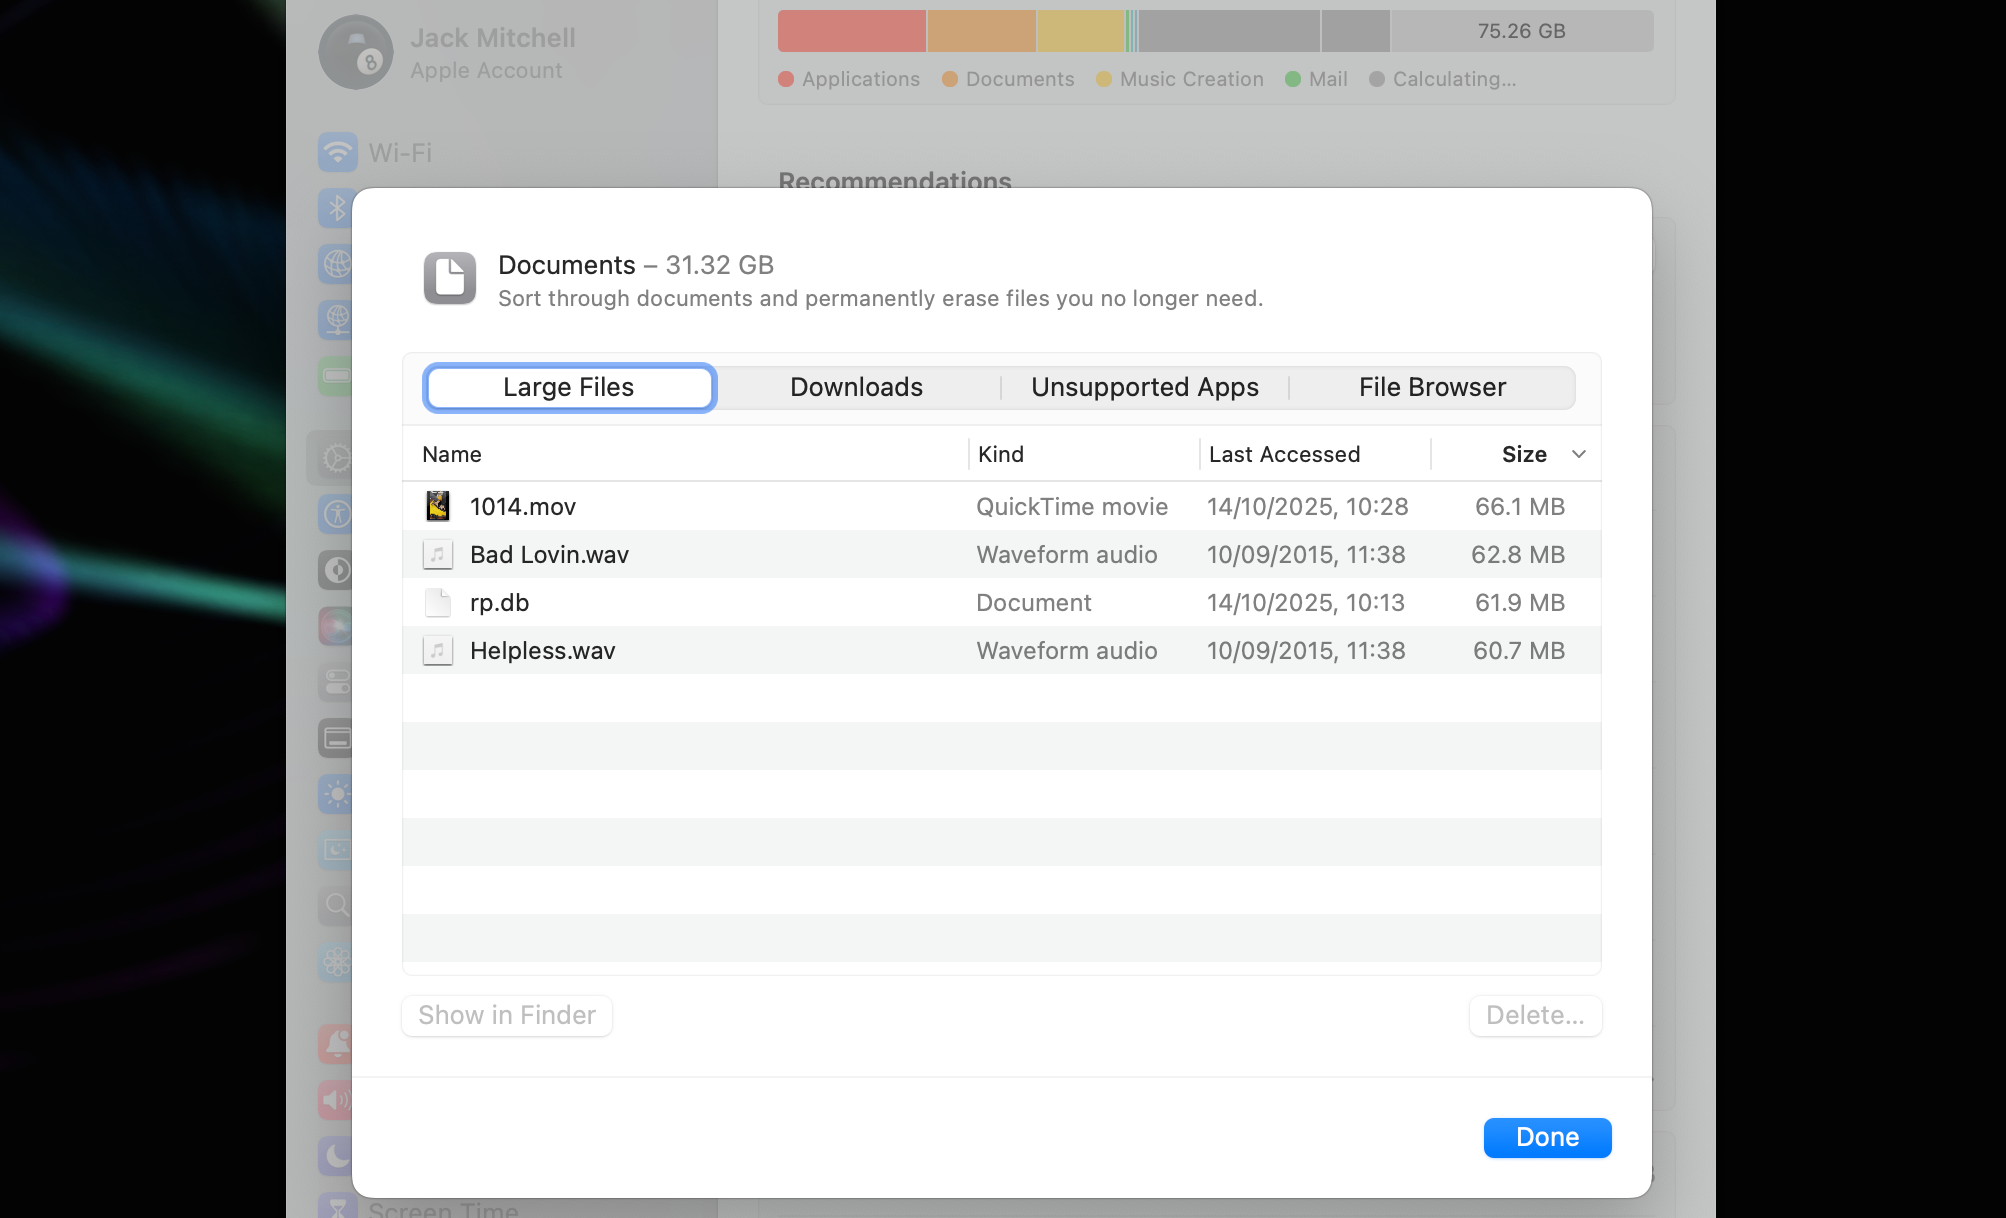Click Wi-Fi label in Settings sidebar
This screenshot has width=2006, height=1218.
(400, 152)
